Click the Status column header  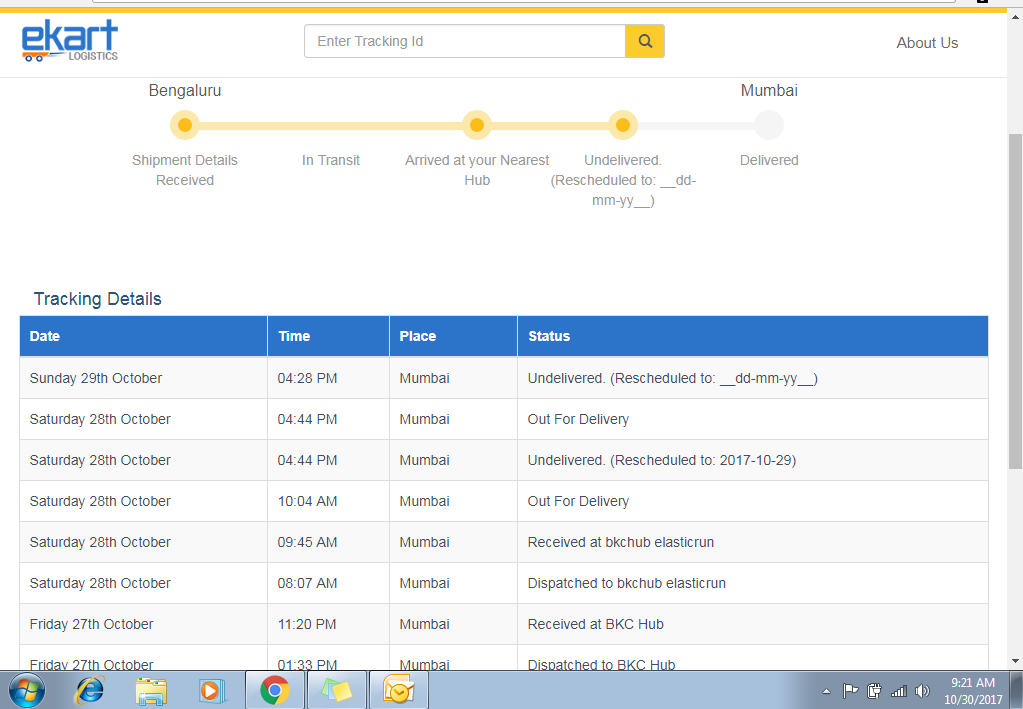click(549, 336)
